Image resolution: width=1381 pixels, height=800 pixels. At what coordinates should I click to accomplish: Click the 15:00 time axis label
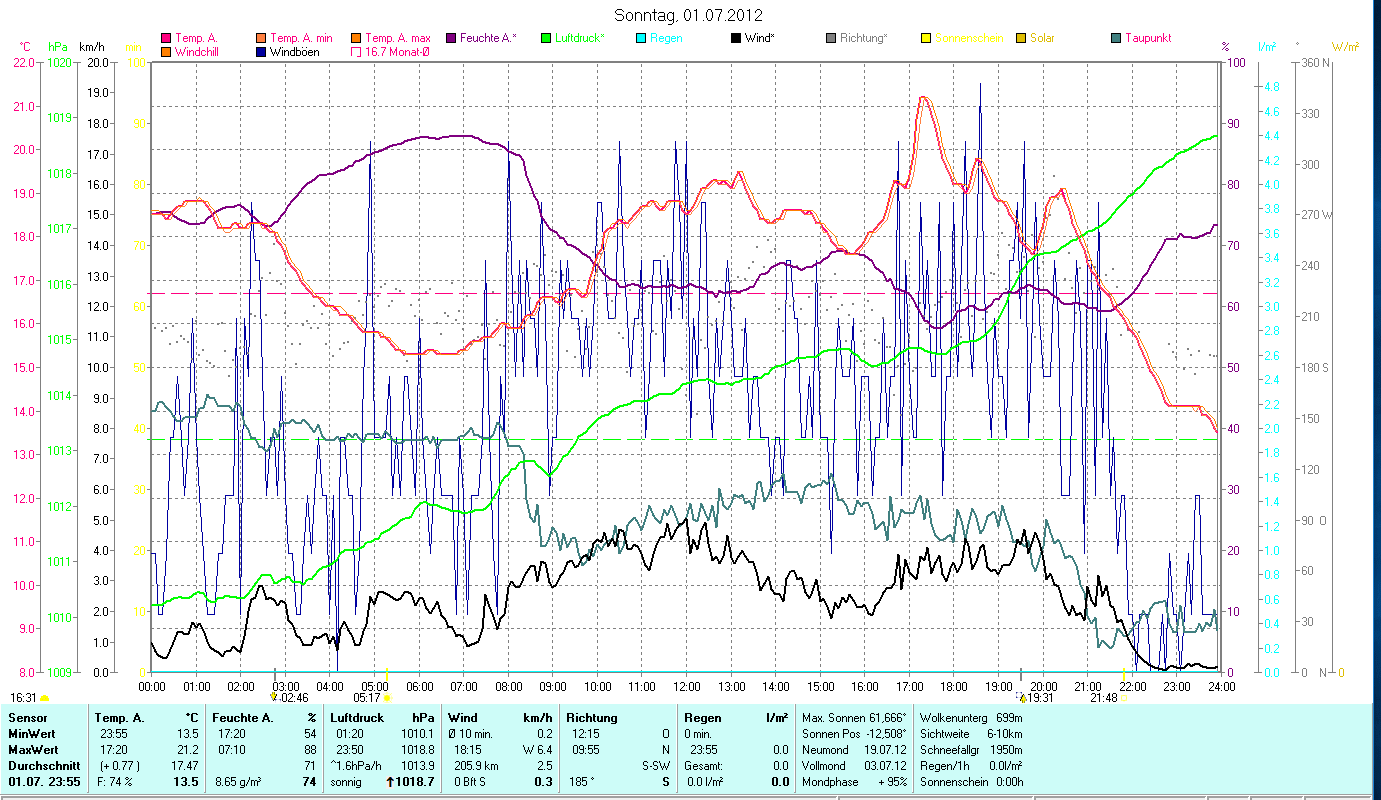coord(821,686)
